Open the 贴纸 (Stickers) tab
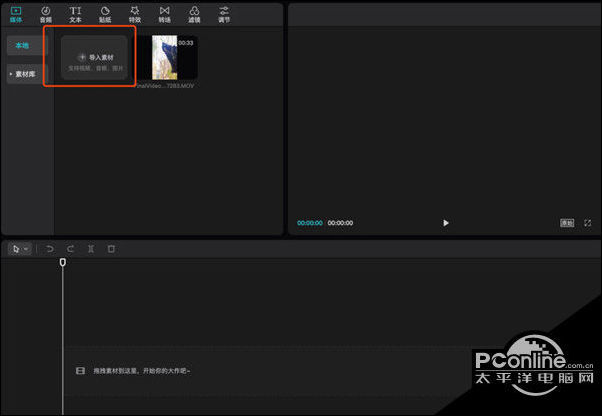The image size is (602, 416). (105, 15)
